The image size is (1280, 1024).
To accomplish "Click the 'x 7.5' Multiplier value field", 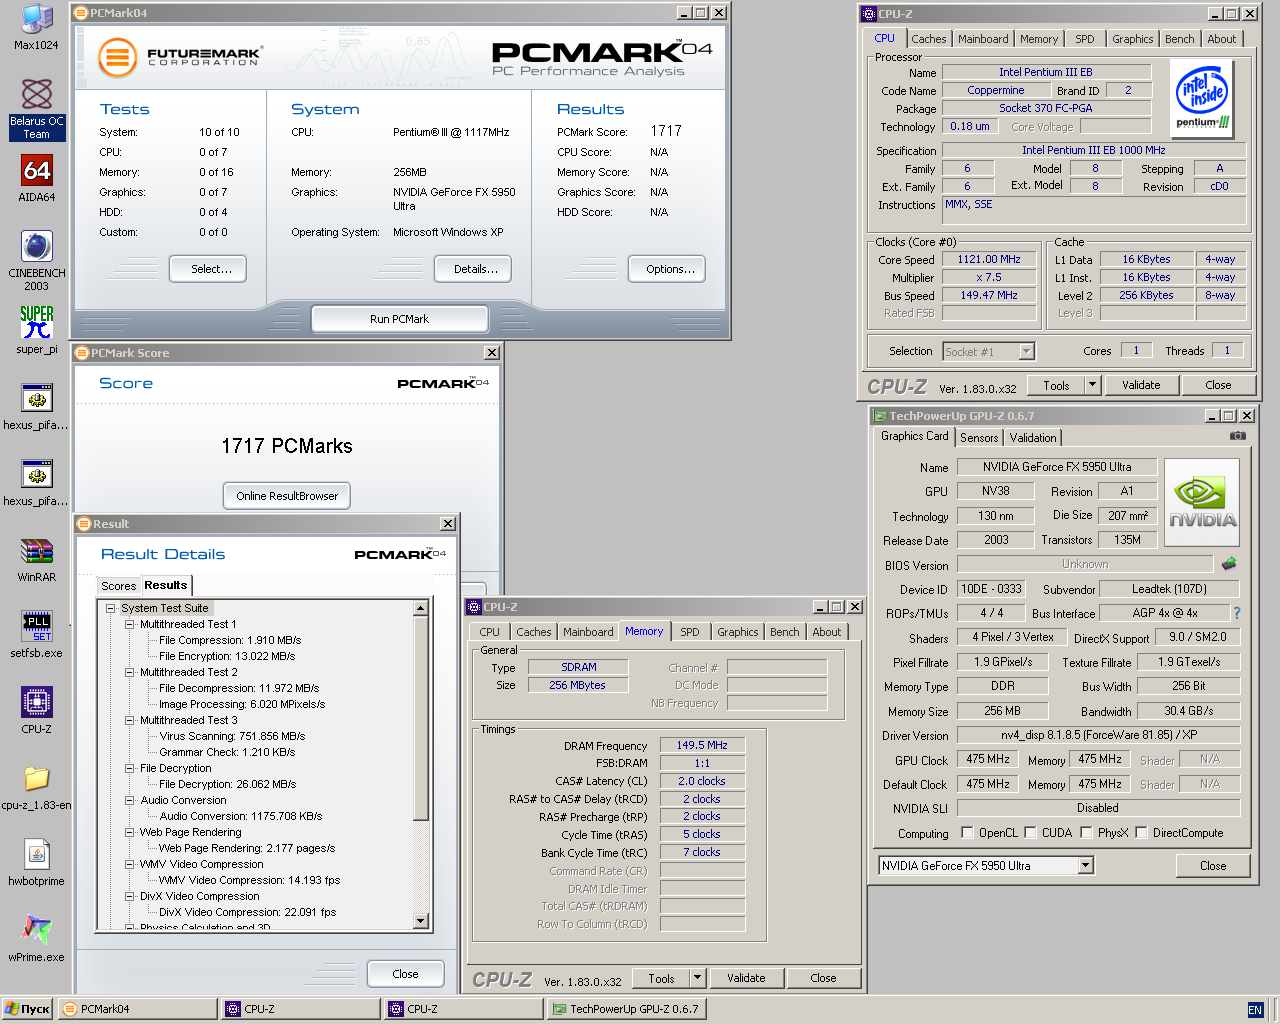I will tap(988, 277).
